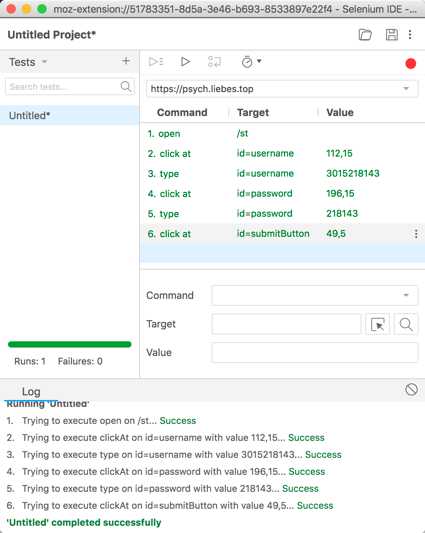Search tests magnifier icon
The image size is (425, 533).
coord(125,86)
